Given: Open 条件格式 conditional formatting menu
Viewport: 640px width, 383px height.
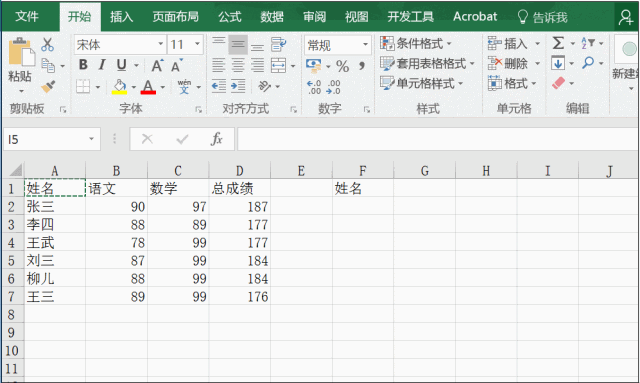Looking at the screenshot, I should [416, 43].
